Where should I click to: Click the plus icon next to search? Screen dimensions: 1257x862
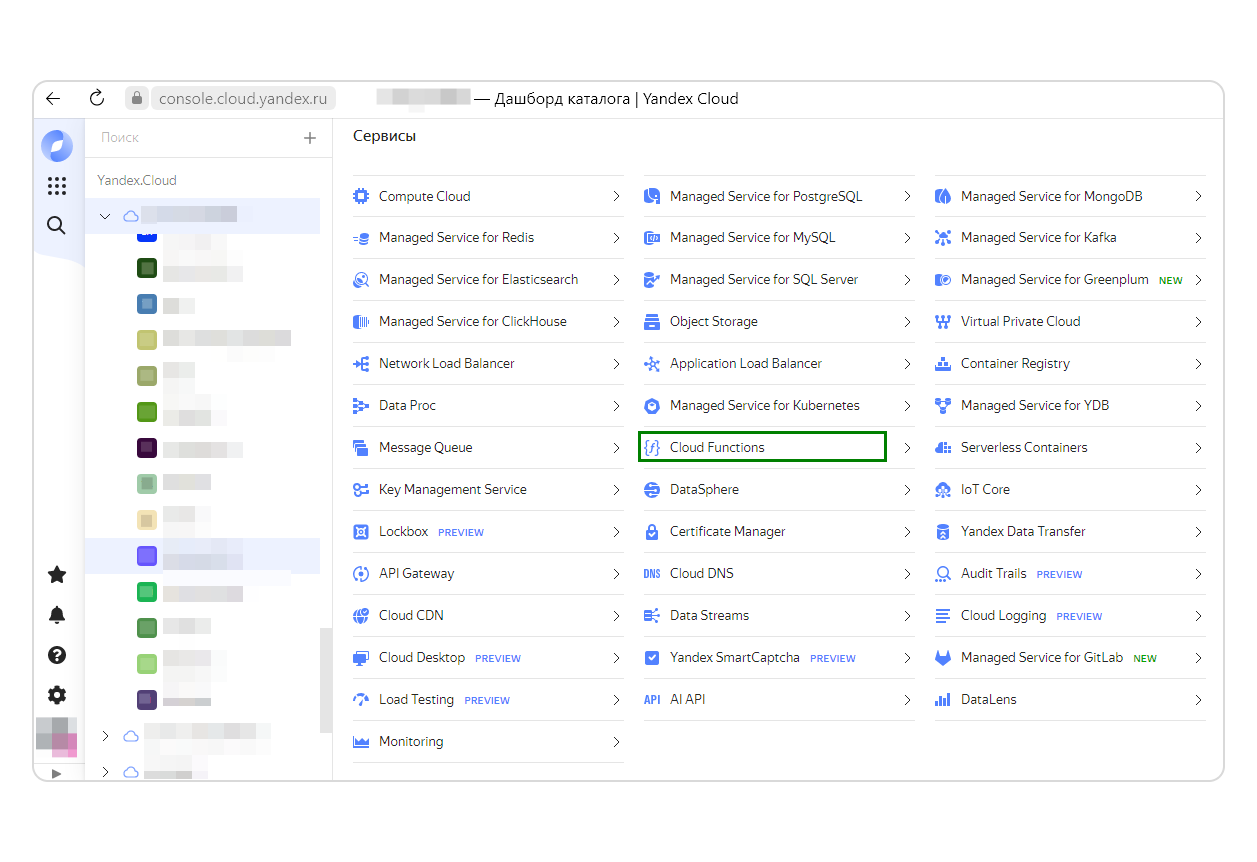tap(310, 138)
